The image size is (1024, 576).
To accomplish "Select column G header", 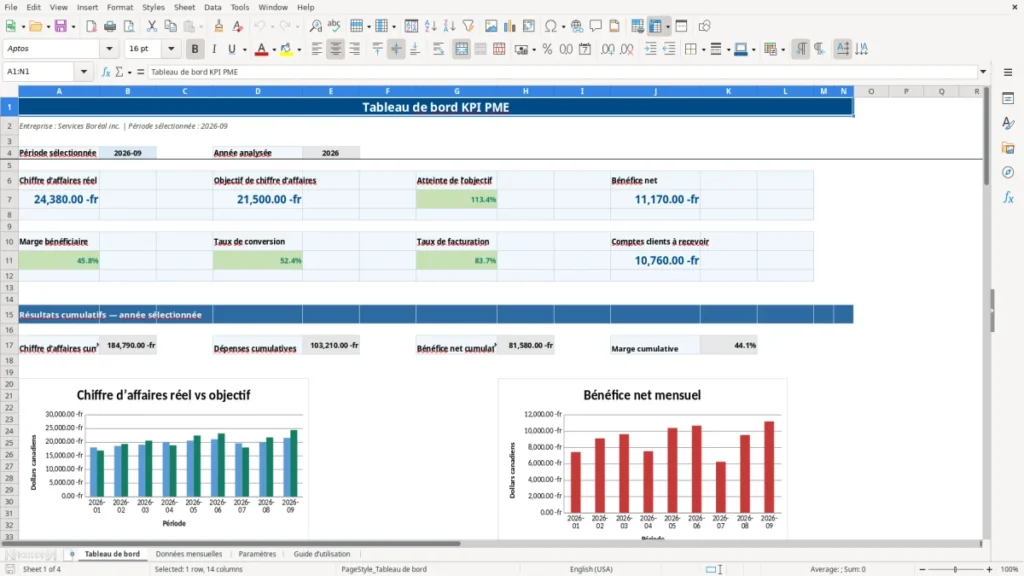I will (456, 91).
